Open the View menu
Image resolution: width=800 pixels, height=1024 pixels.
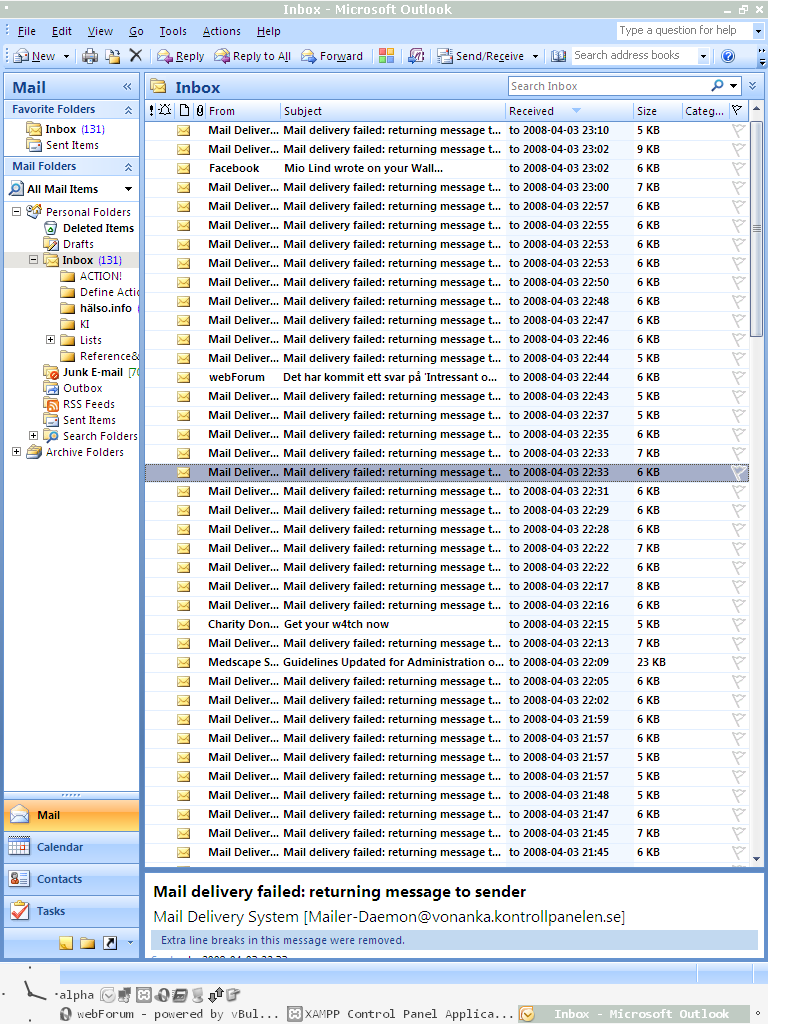(100, 31)
